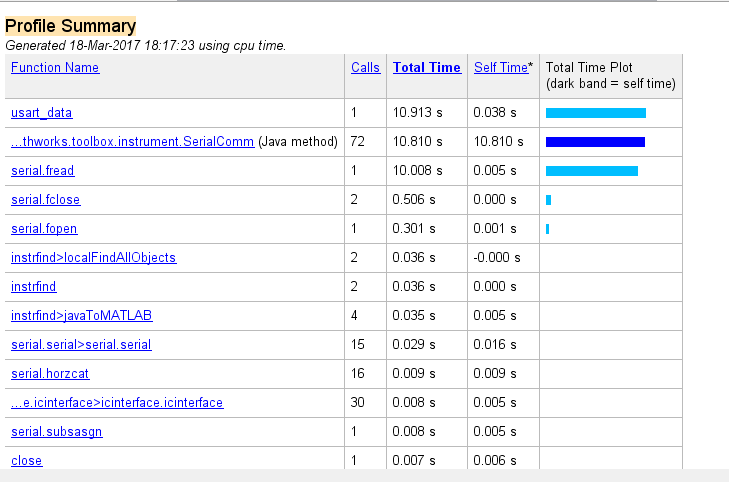Sort by Total Time column
729x482 pixels.
pos(427,68)
